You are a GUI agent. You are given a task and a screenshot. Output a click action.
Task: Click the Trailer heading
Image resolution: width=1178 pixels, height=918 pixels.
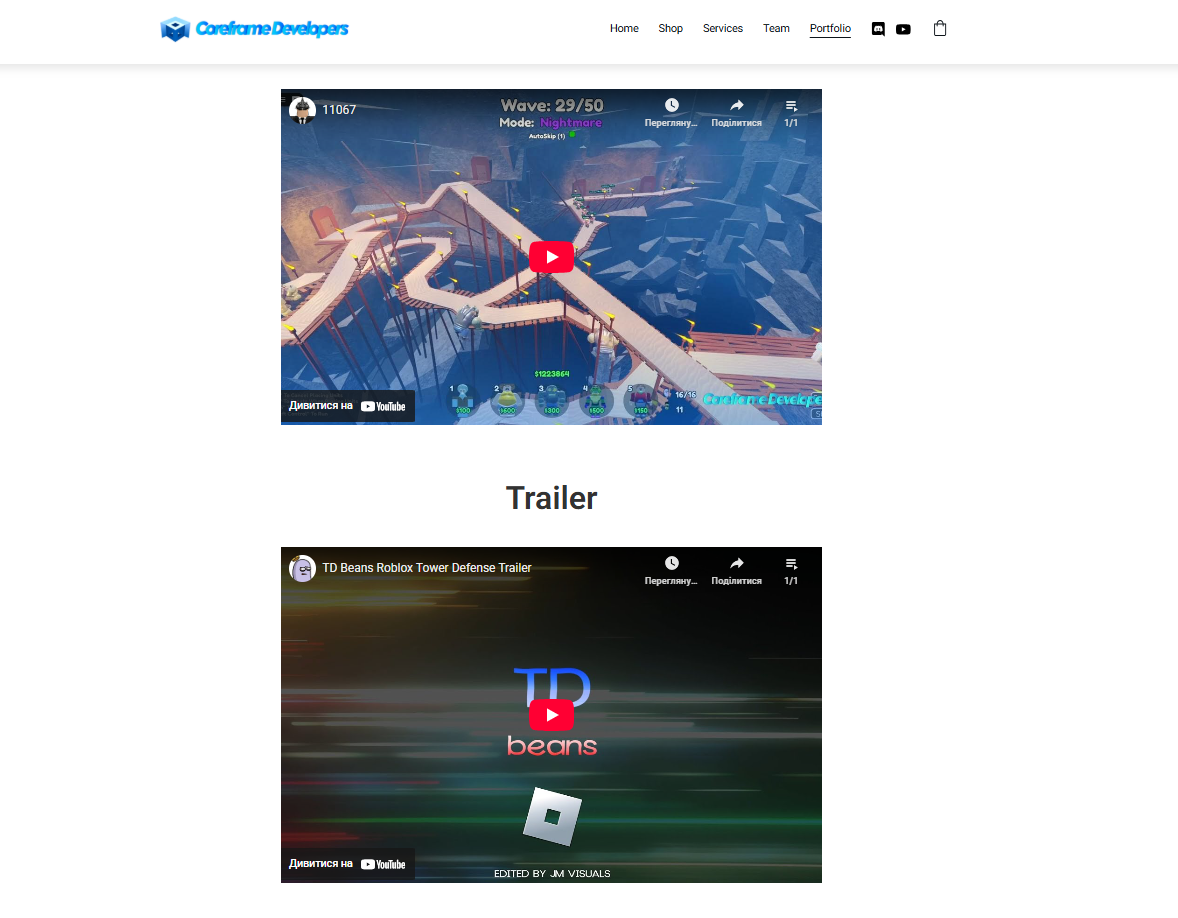[551, 498]
